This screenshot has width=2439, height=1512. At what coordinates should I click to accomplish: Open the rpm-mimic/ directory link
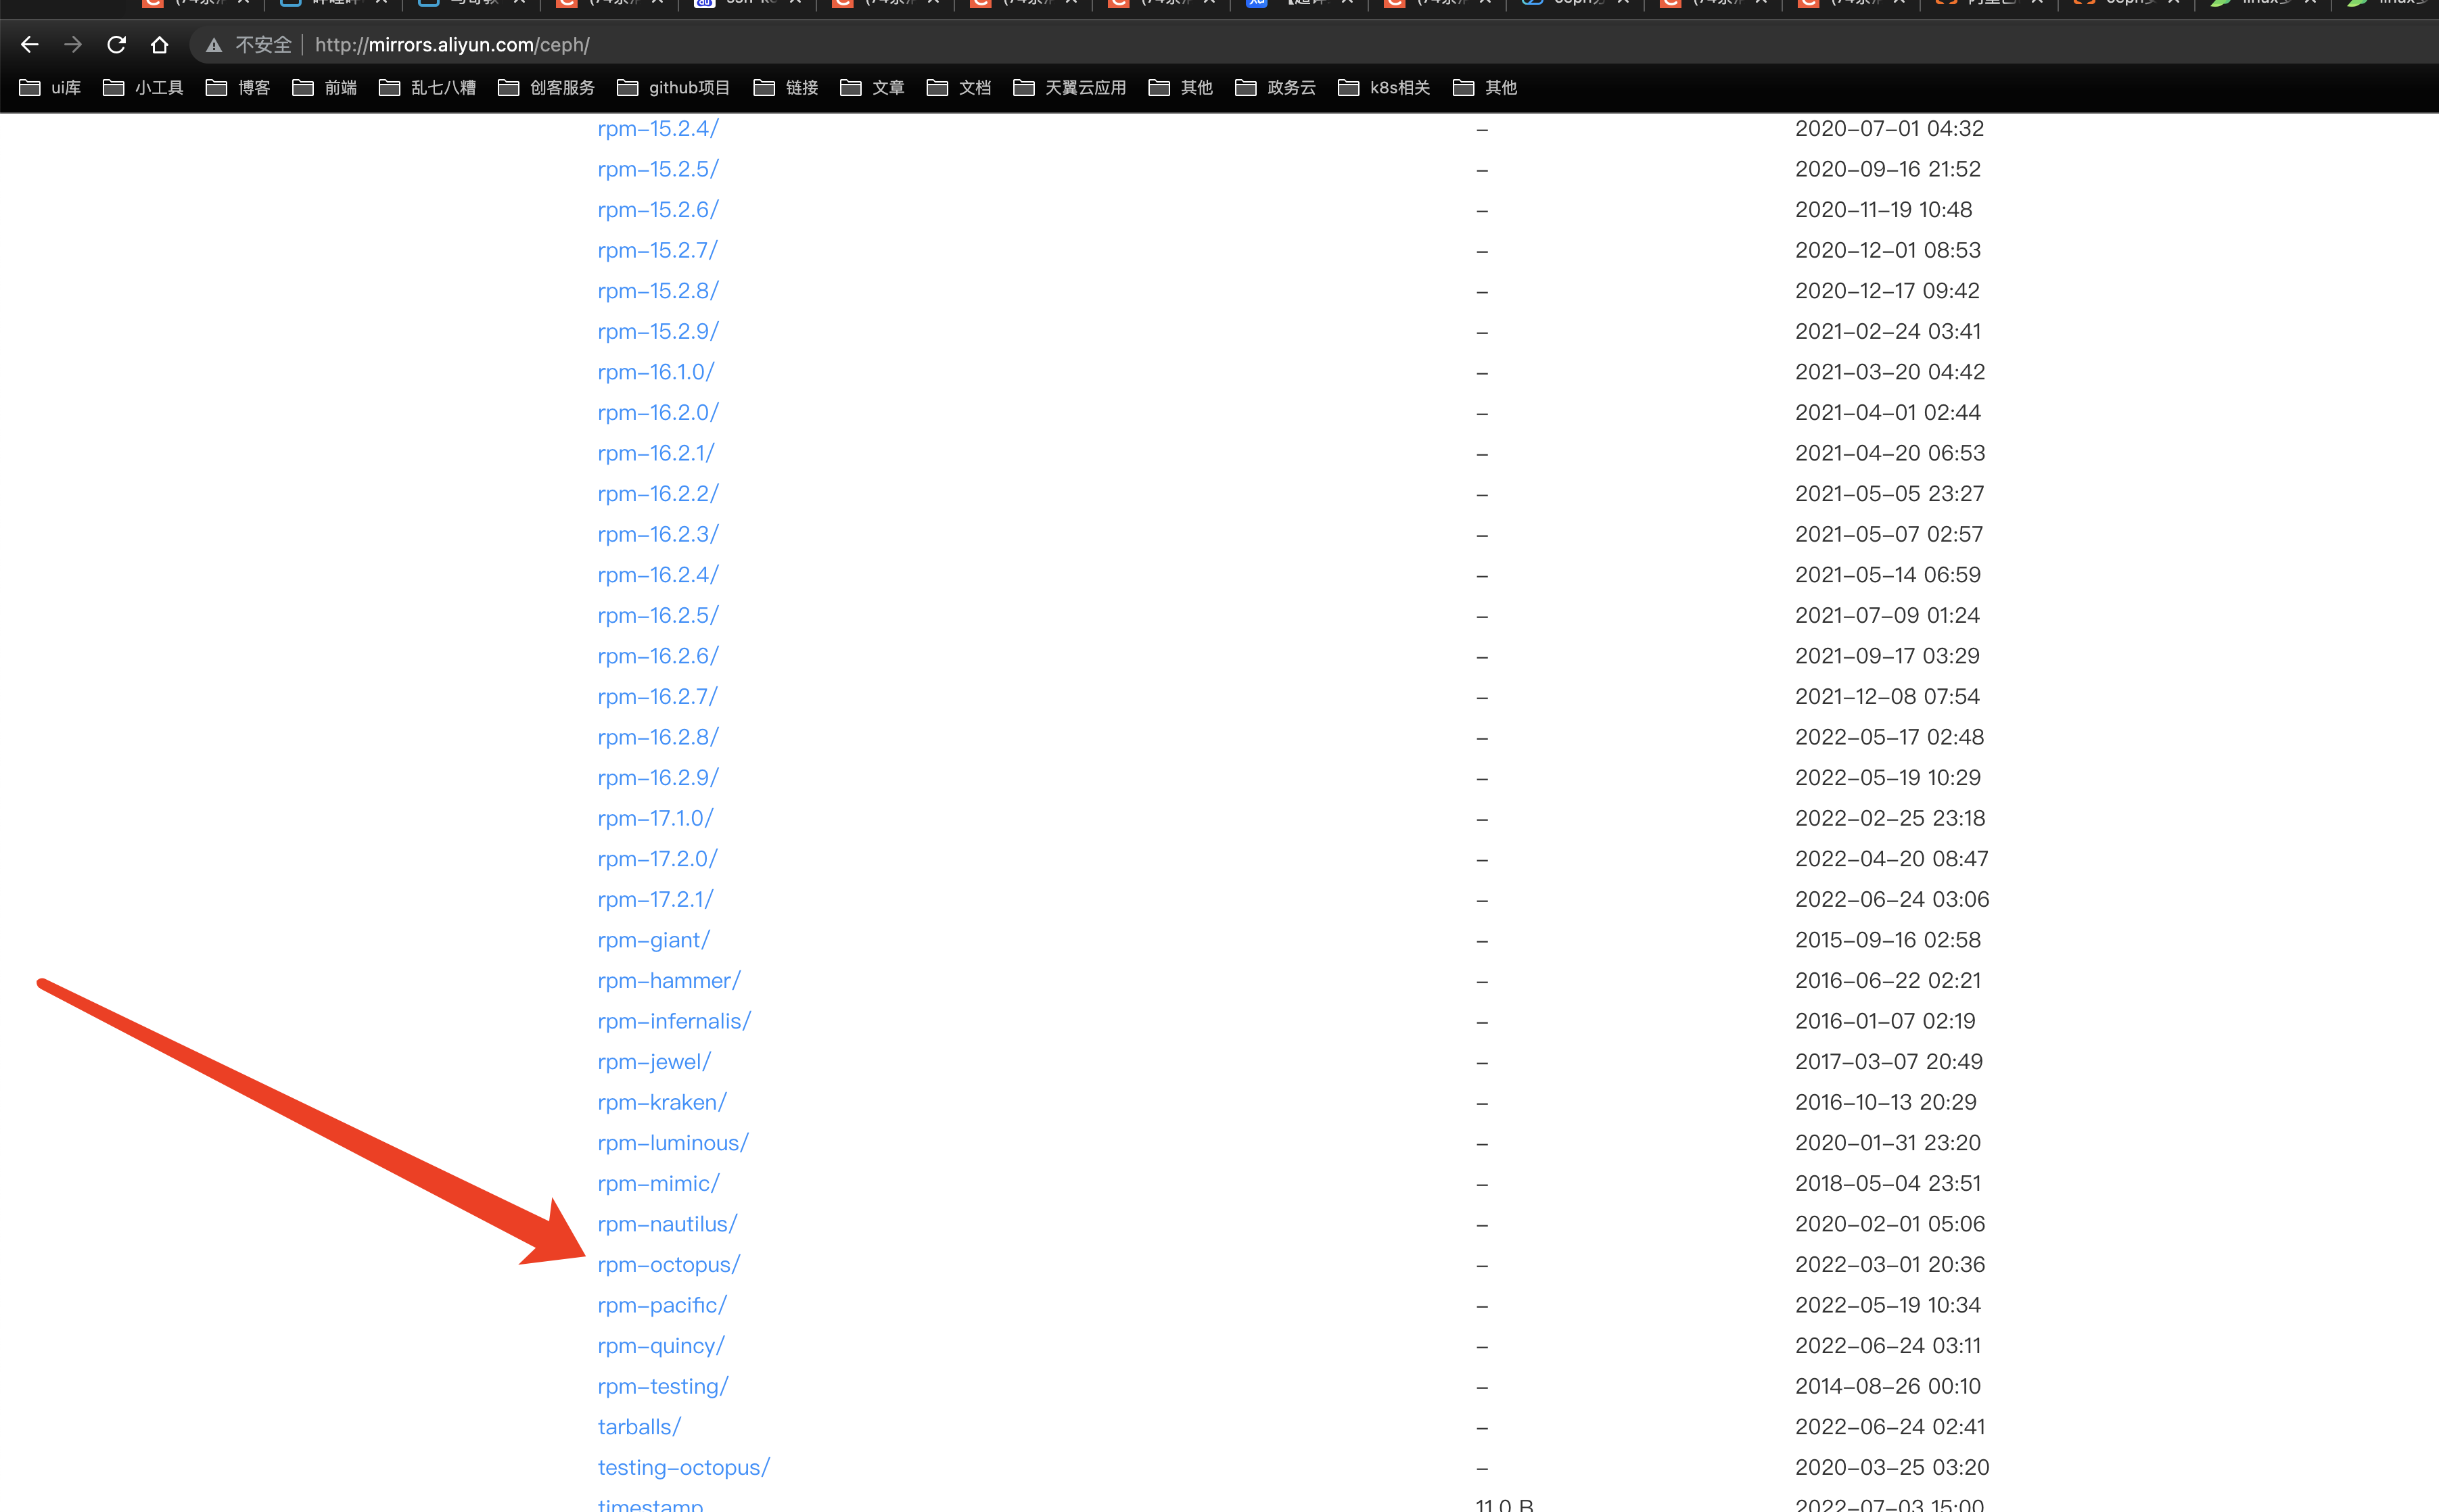pyautogui.click(x=658, y=1184)
